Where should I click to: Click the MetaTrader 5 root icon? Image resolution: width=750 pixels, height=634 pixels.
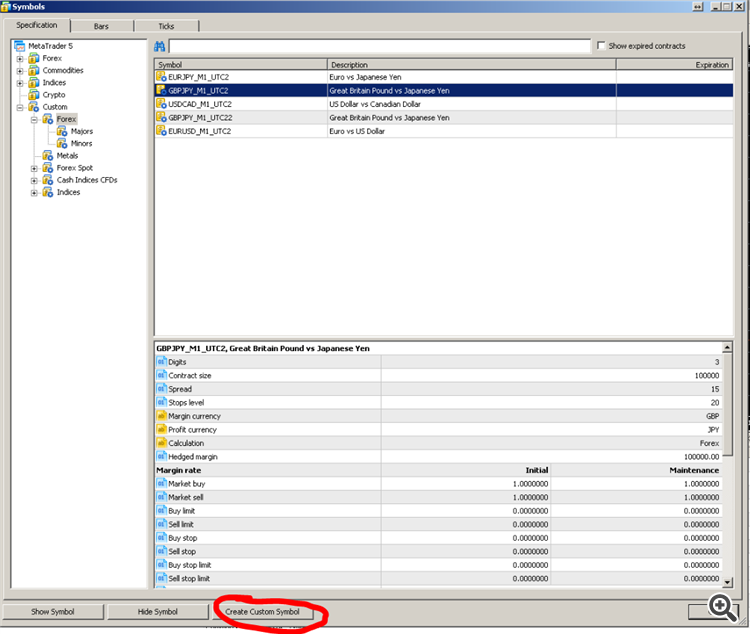20,46
